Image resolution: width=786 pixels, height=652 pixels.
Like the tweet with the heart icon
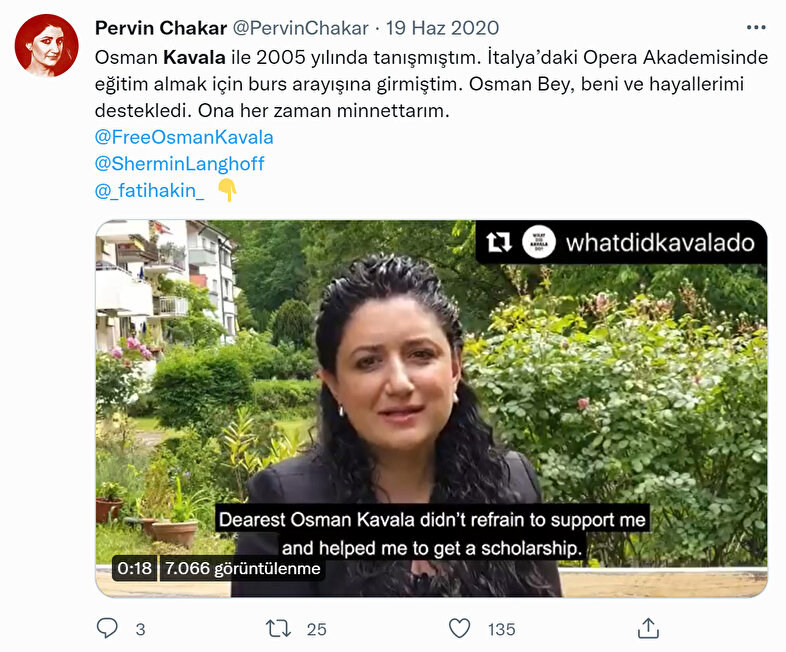[459, 628]
